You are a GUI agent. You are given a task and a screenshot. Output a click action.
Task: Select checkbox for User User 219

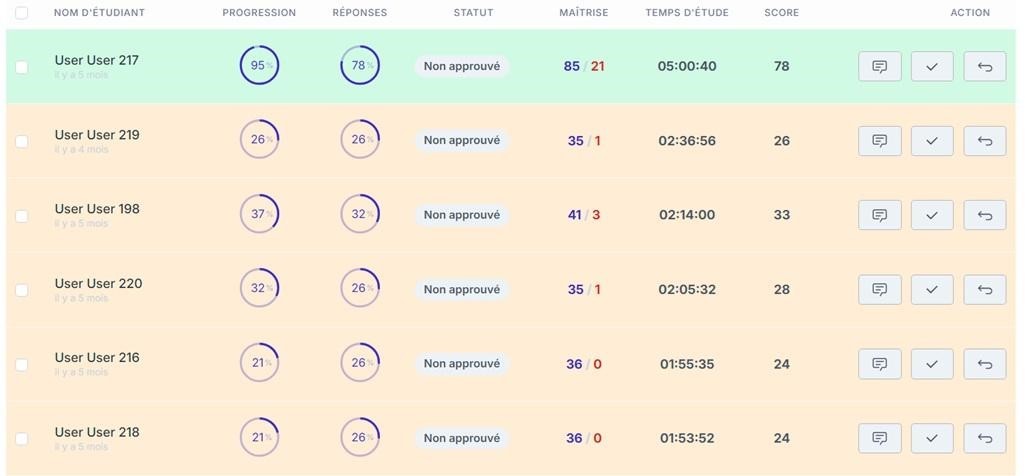point(22,141)
